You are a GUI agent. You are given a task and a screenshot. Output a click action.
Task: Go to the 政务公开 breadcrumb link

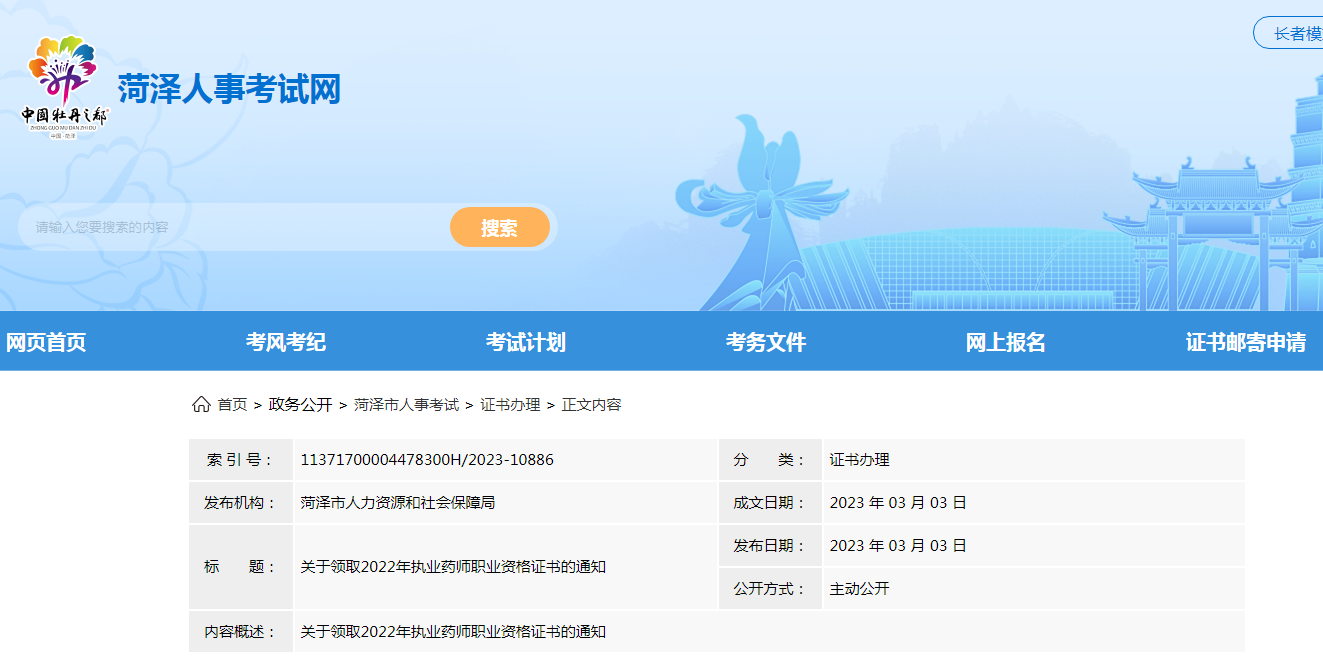(x=300, y=404)
